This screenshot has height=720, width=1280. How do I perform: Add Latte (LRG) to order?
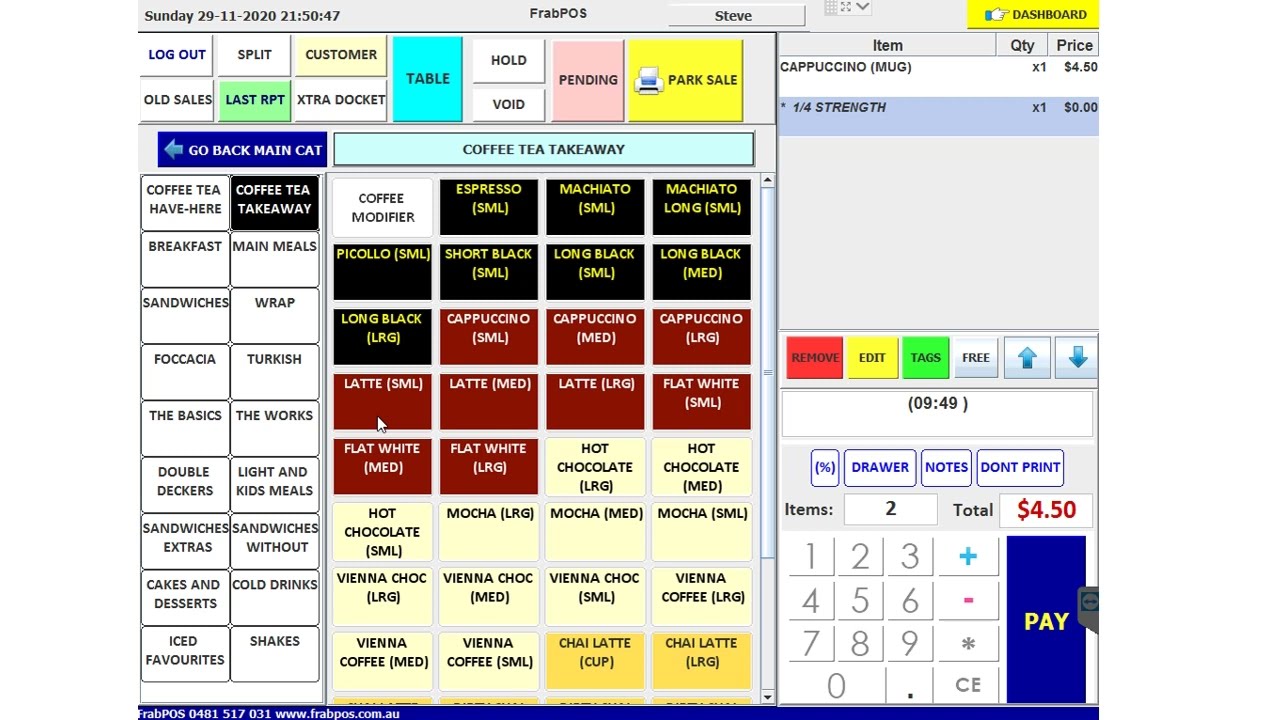pyautogui.click(x=595, y=402)
